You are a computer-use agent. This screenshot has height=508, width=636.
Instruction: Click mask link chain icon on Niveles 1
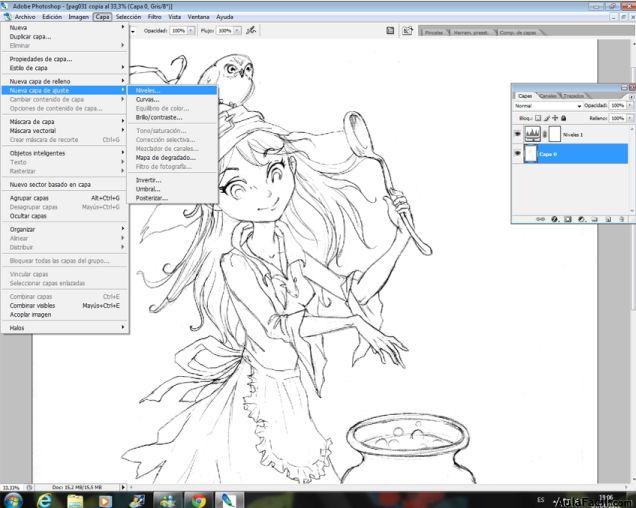(x=545, y=134)
